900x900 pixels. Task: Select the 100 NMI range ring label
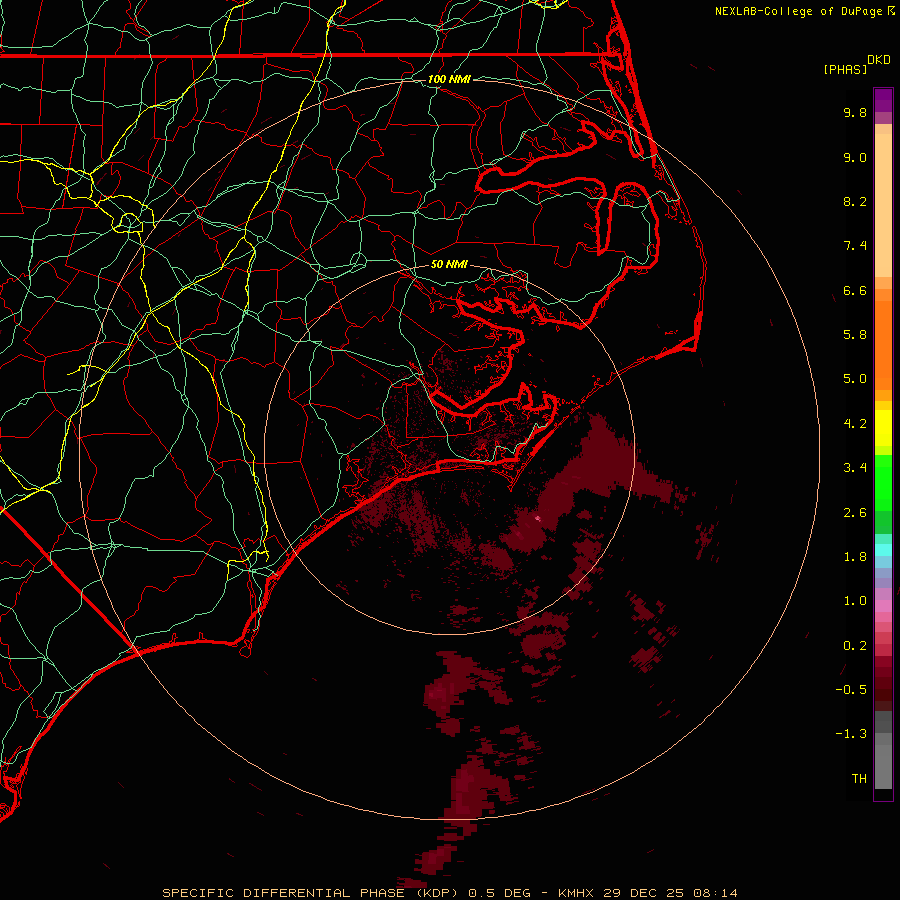(x=449, y=79)
